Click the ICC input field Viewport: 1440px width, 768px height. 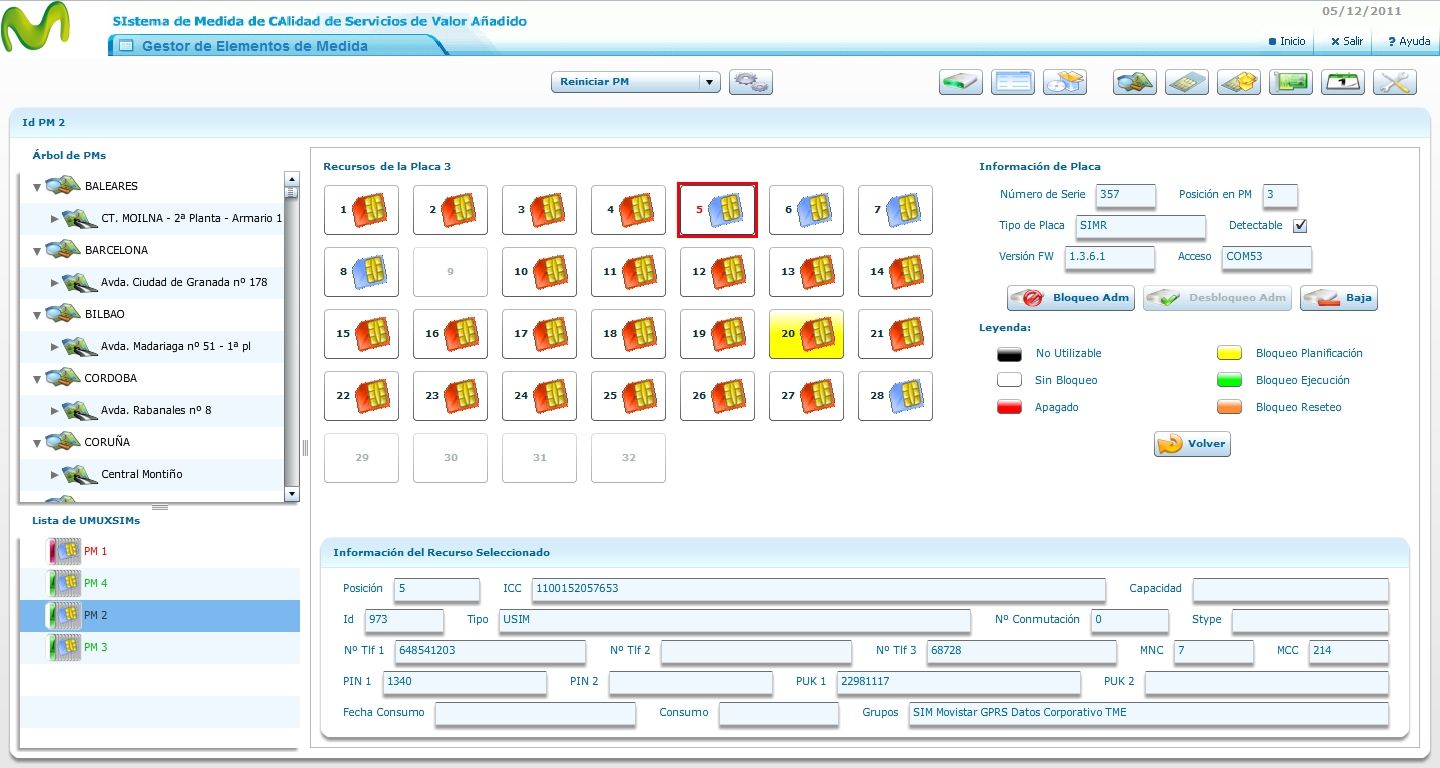pyautogui.click(x=818, y=589)
